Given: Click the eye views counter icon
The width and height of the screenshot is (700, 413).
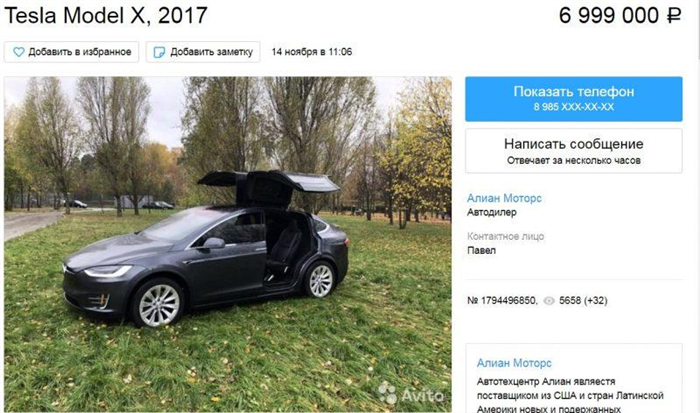Looking at the screenshot, I should coord(549,301).
